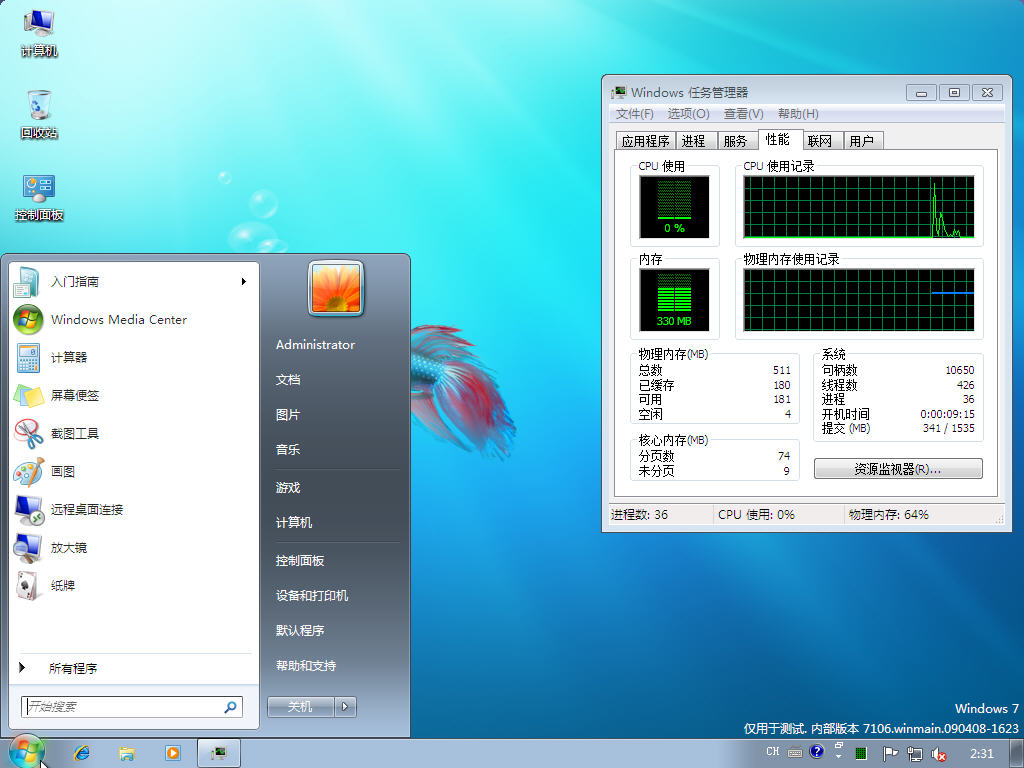Switch to 服务 tab
The width and height of the screenshot is (1024, 768).
click(736, 141)
